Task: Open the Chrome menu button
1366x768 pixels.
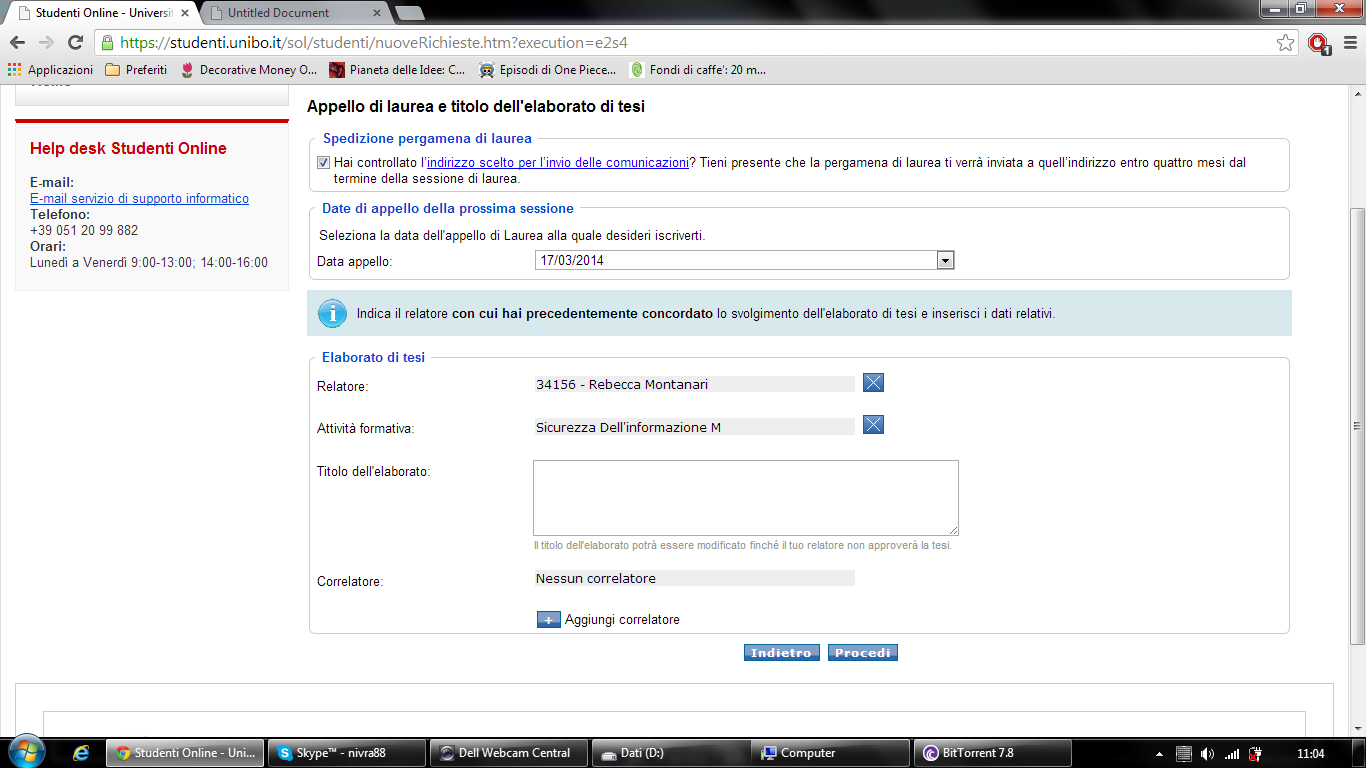Action: coord(1348,43)
